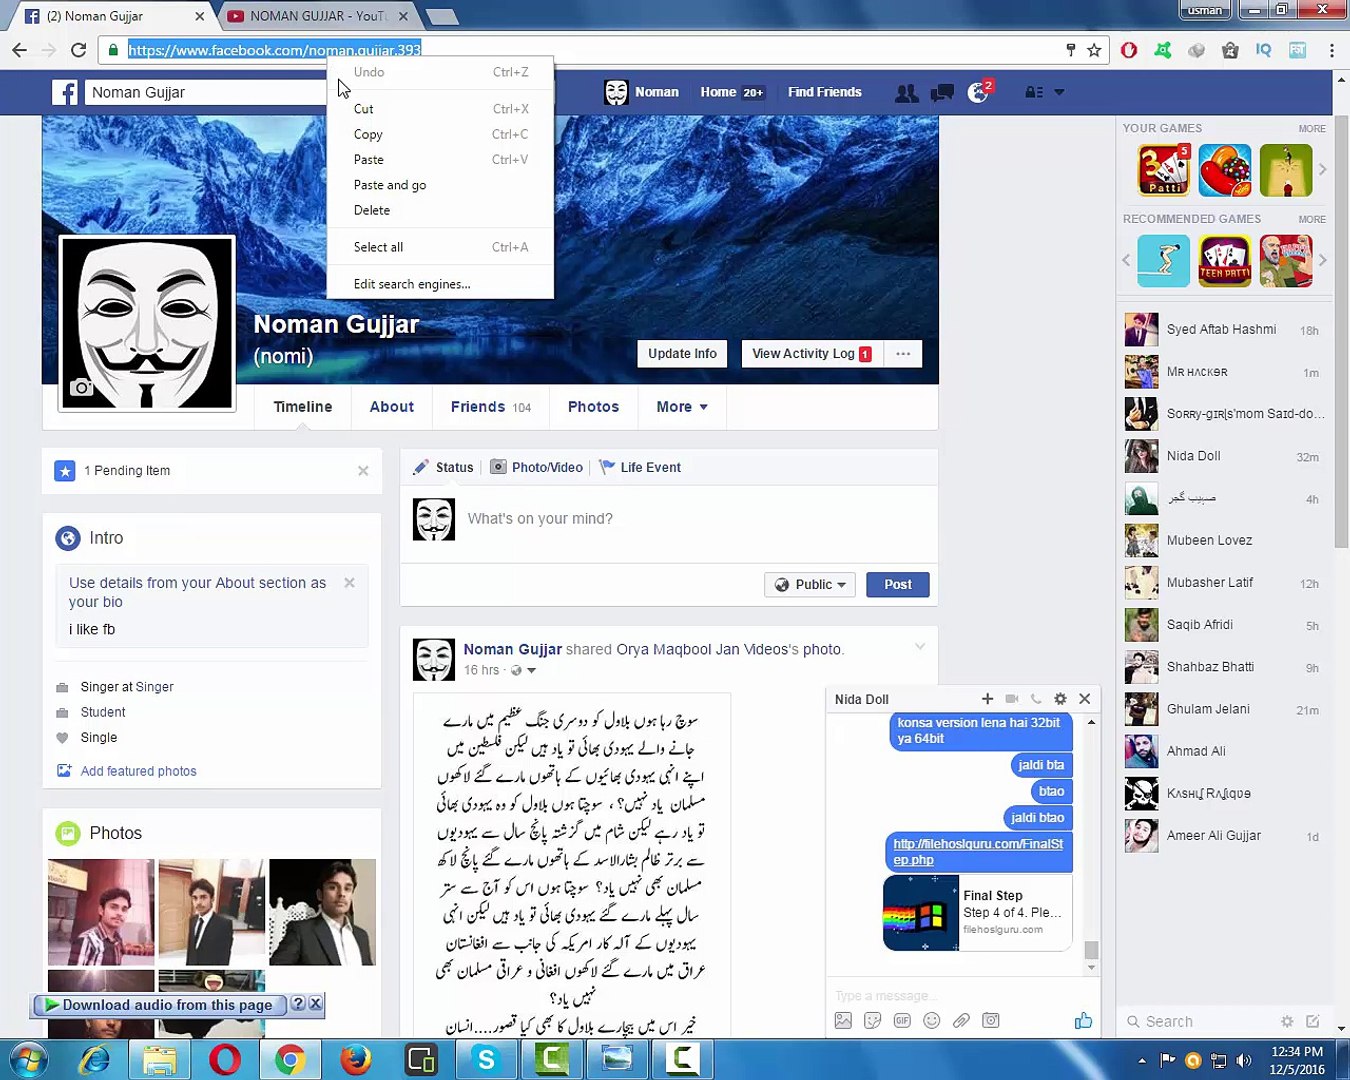
Task: Add people to Nida Doll chat plus icon
Action: (x=987, y=699)
